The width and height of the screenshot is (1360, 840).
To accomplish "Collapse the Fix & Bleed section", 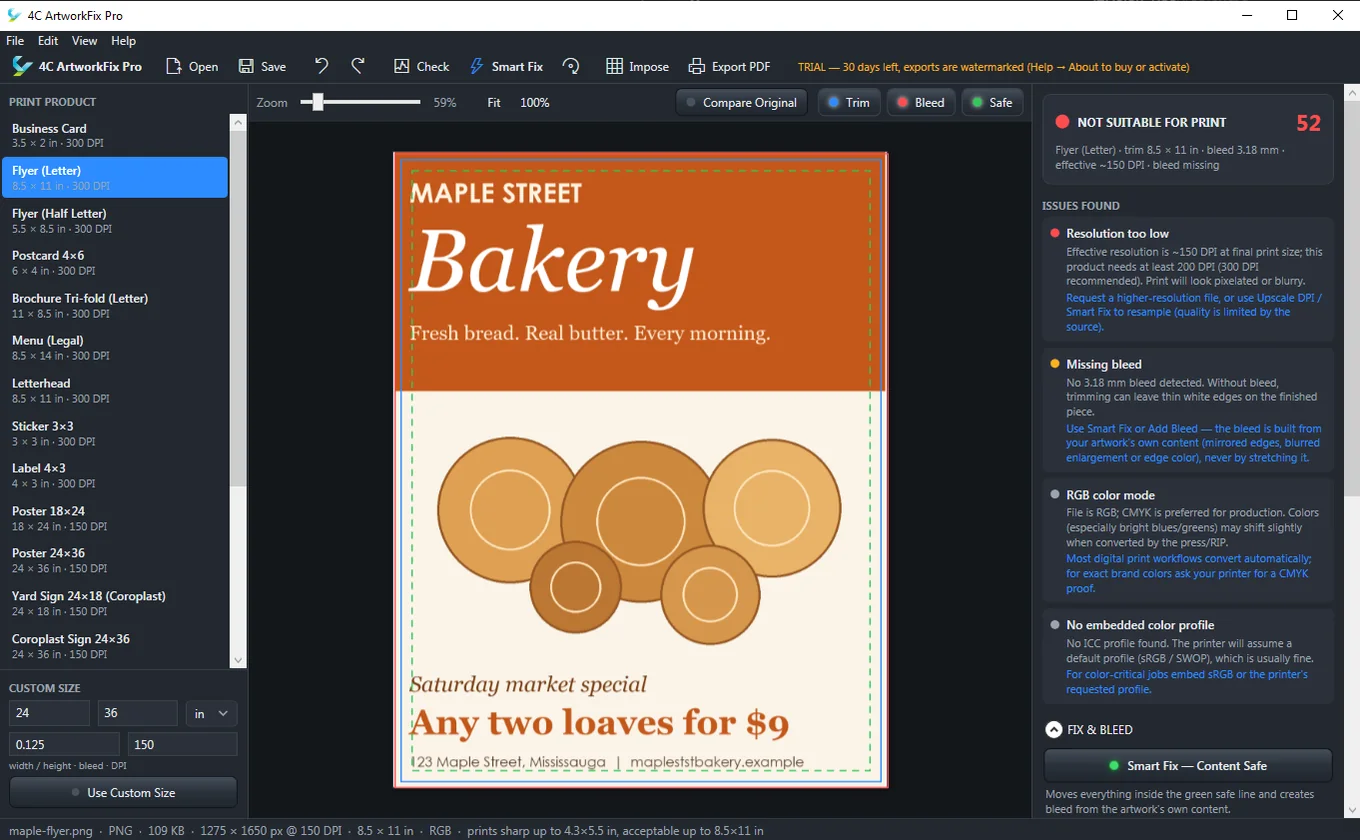I will pos(1053,730).
